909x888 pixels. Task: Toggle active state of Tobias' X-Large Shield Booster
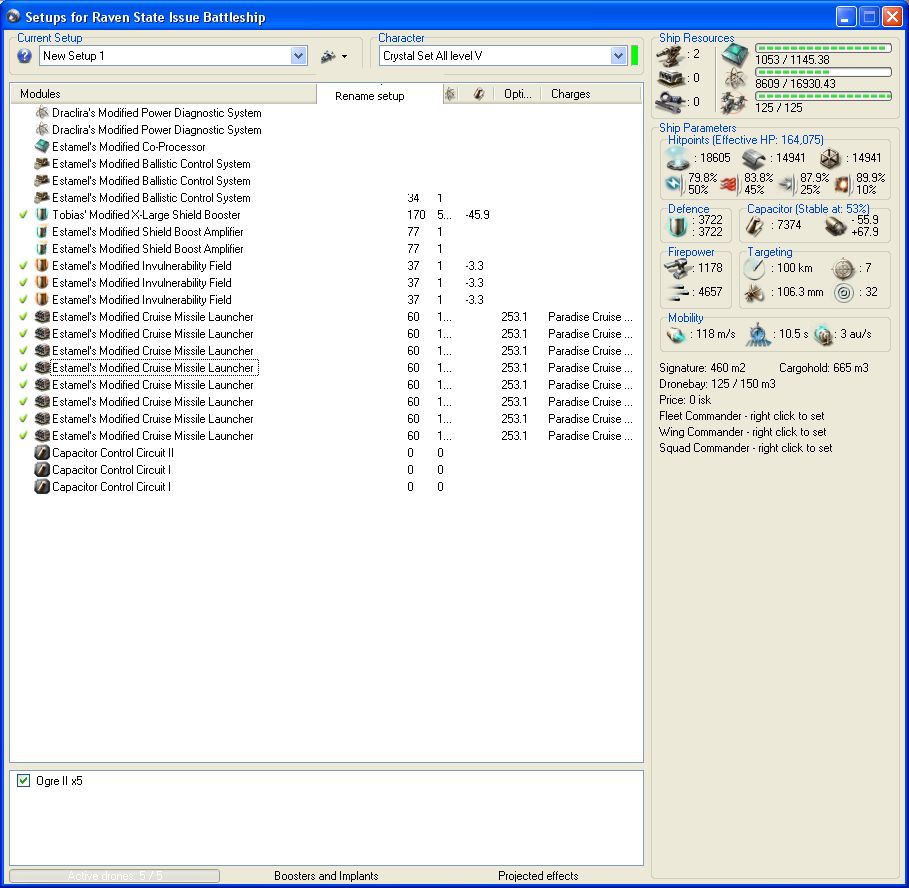23,215
